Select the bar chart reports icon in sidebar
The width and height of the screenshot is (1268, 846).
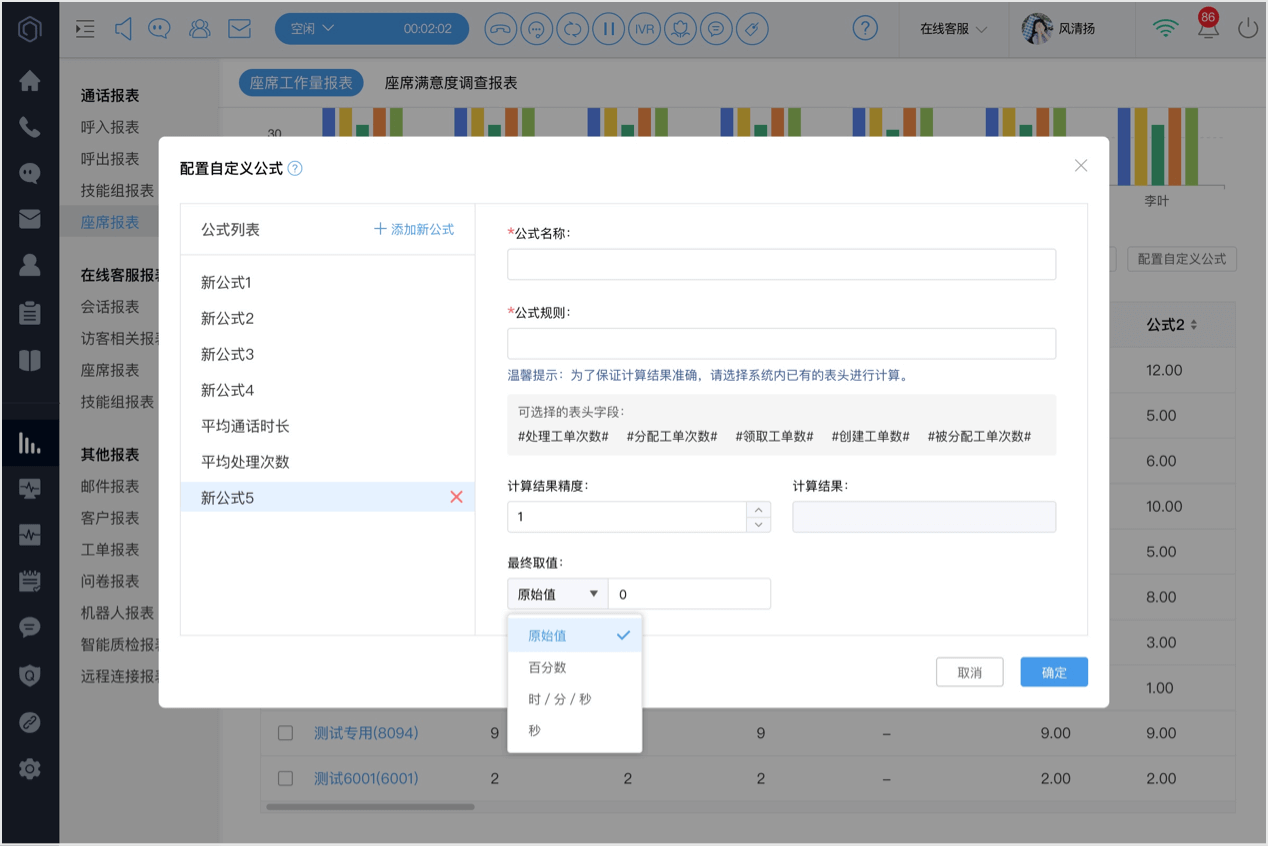pos(30,444)
